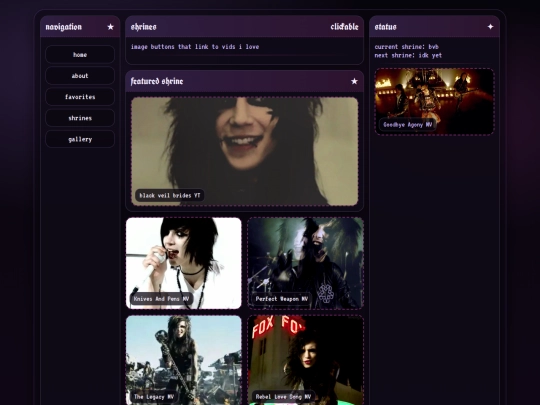Click 'image buttons that link to vids i love'
Viewport: 540px width, 405px height.
195,47
